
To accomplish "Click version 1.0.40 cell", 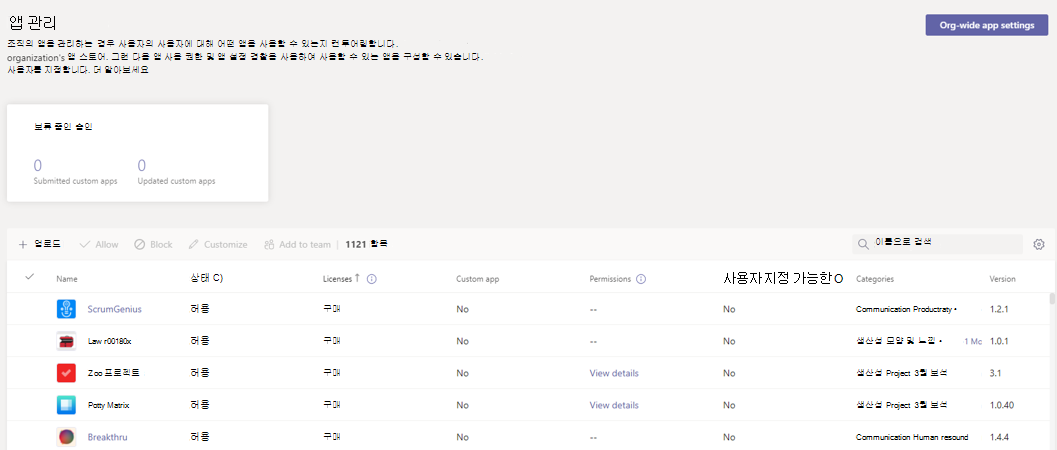I will [1002, 406].
